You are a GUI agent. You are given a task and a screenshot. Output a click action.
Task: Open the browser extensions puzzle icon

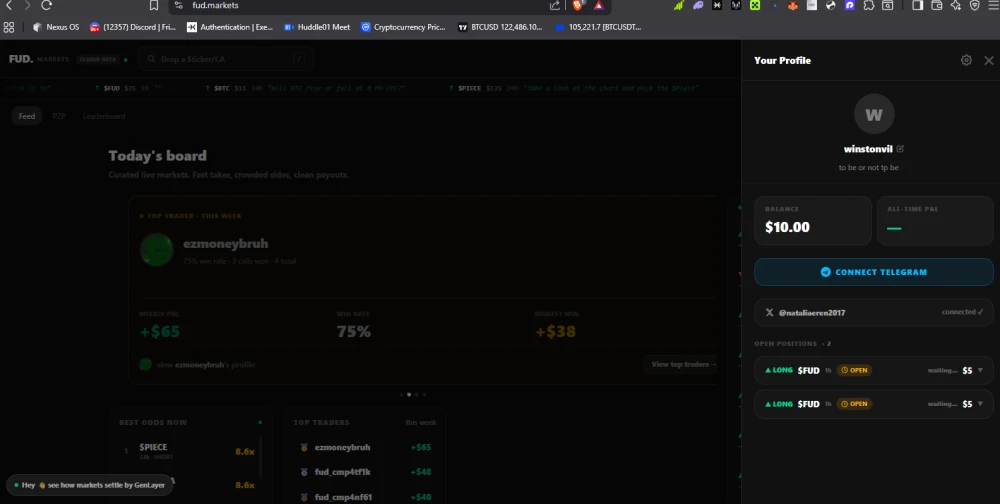pos(868,5)
